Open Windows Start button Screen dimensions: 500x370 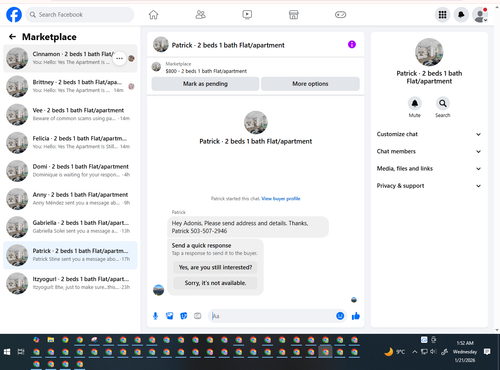pos(7,352)
